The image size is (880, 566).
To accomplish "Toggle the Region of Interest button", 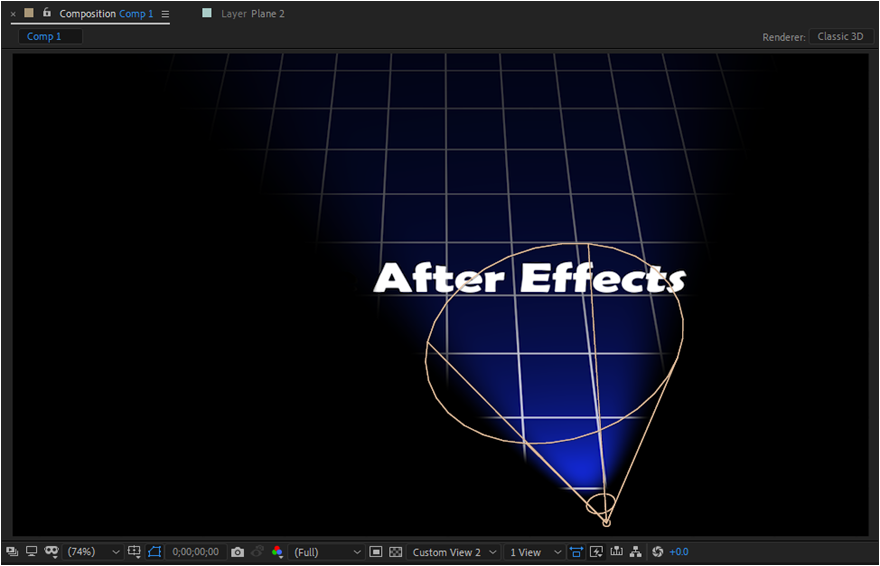I will point(376,552).
